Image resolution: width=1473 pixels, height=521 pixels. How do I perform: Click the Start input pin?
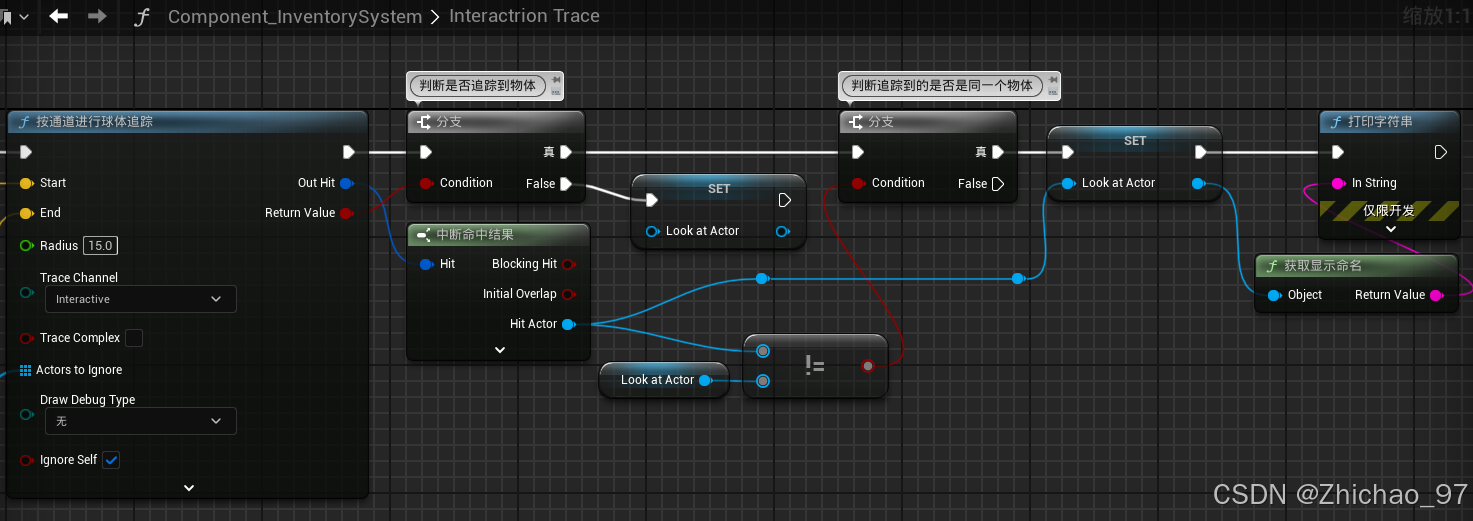click(x=27, y=183)
